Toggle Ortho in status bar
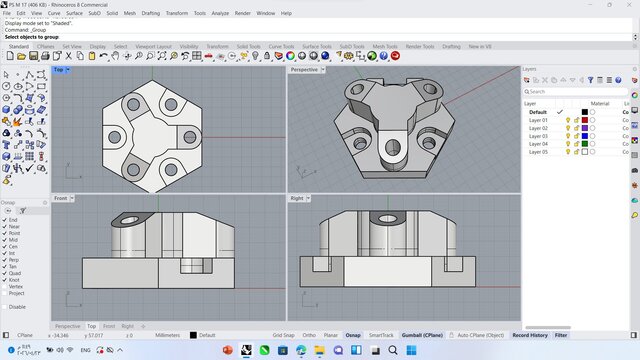The height and width of the screenshot is (360, 640). pos(309,335)
